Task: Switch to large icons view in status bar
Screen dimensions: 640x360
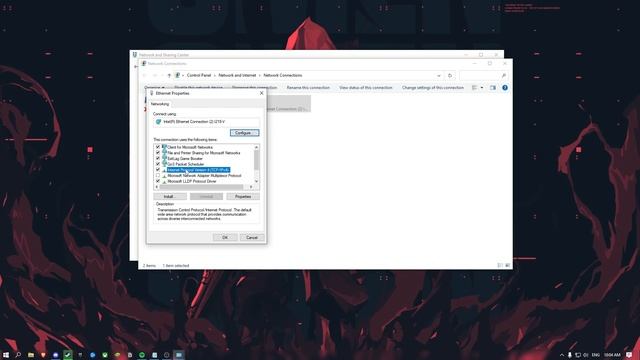Action: pos(507,265)
